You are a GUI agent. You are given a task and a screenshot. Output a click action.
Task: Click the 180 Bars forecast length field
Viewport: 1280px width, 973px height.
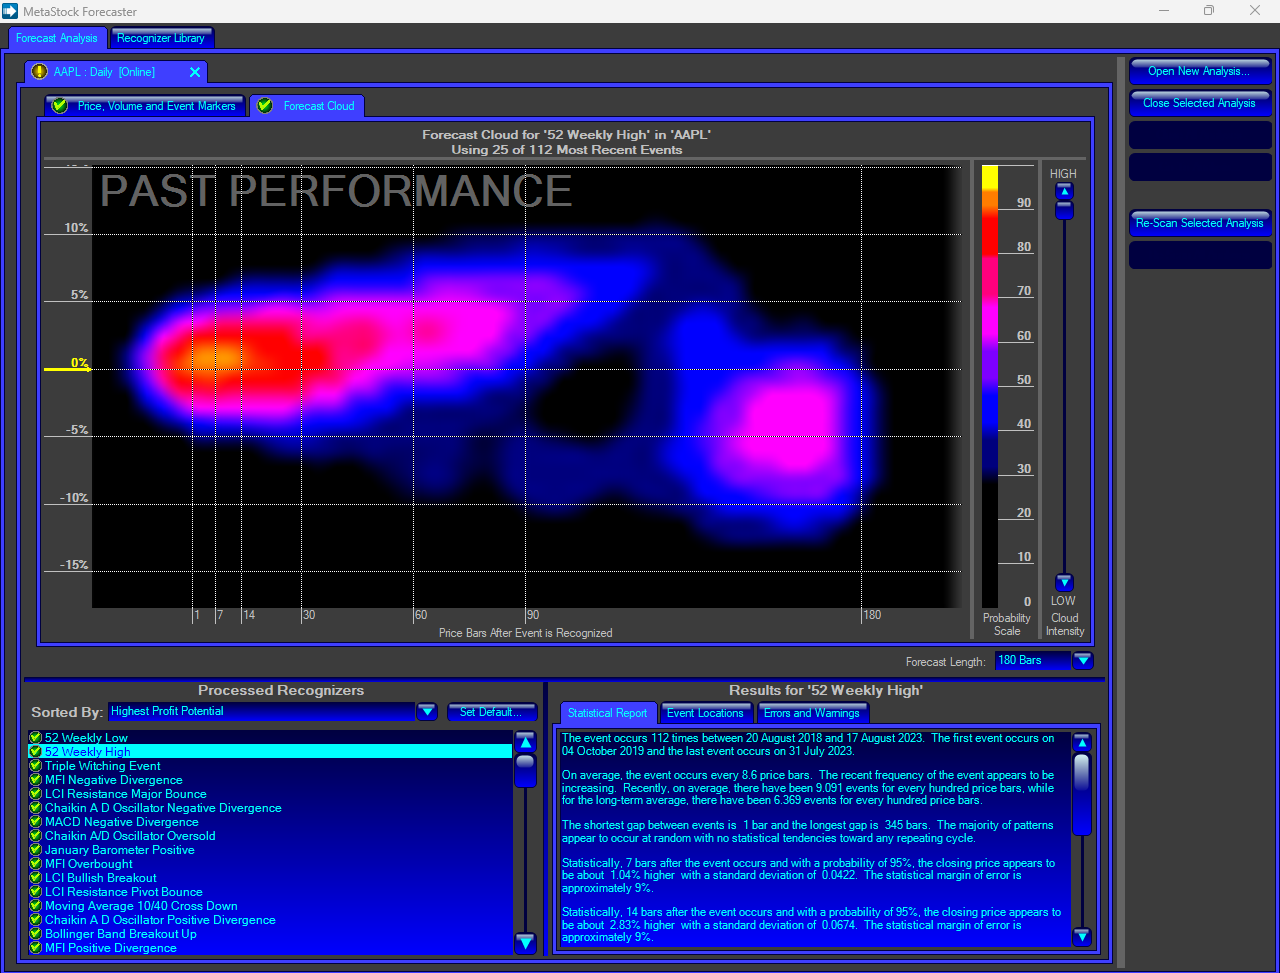point(1033,661)
